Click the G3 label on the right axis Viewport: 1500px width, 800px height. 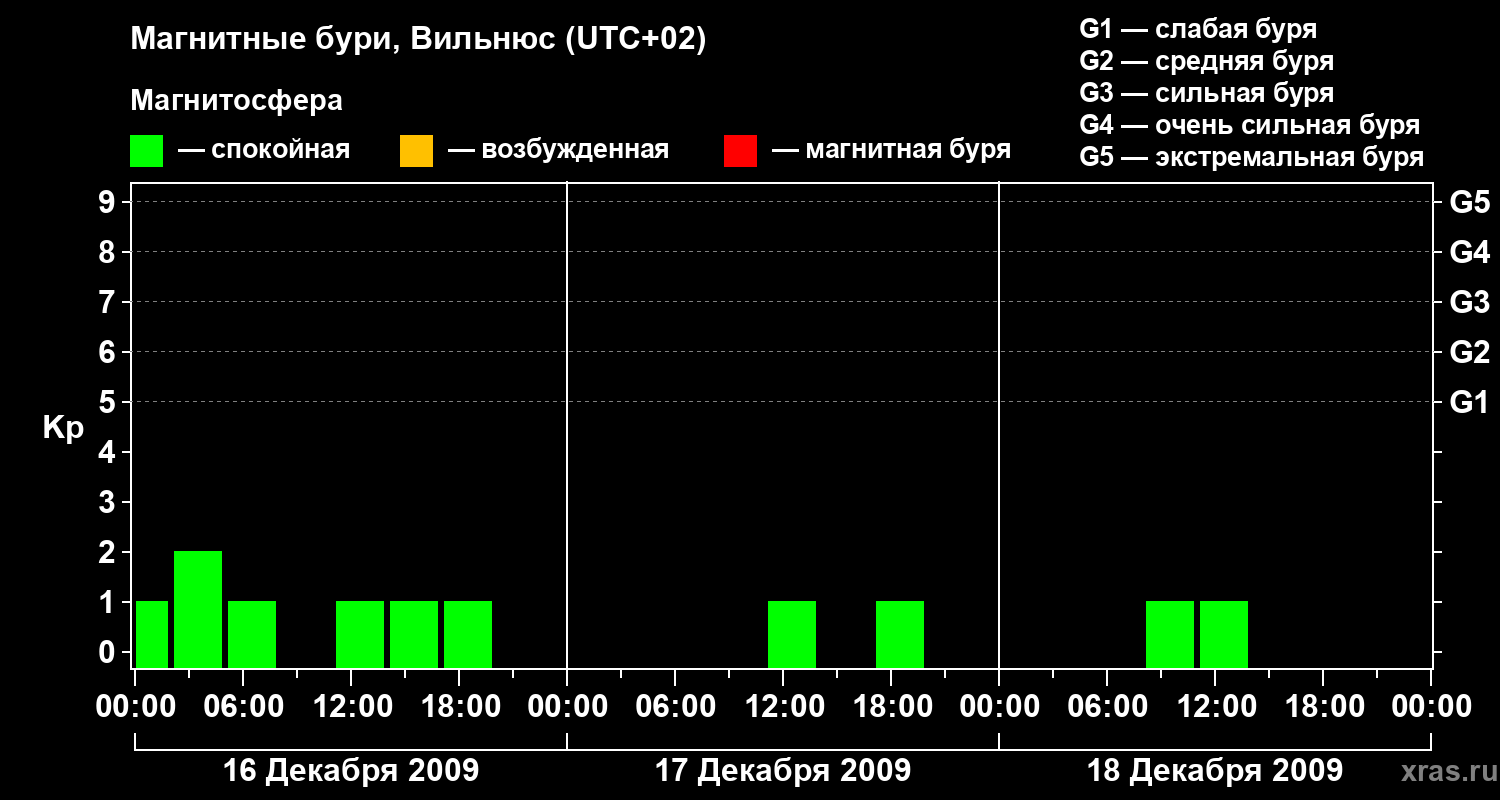[1469, 303]
